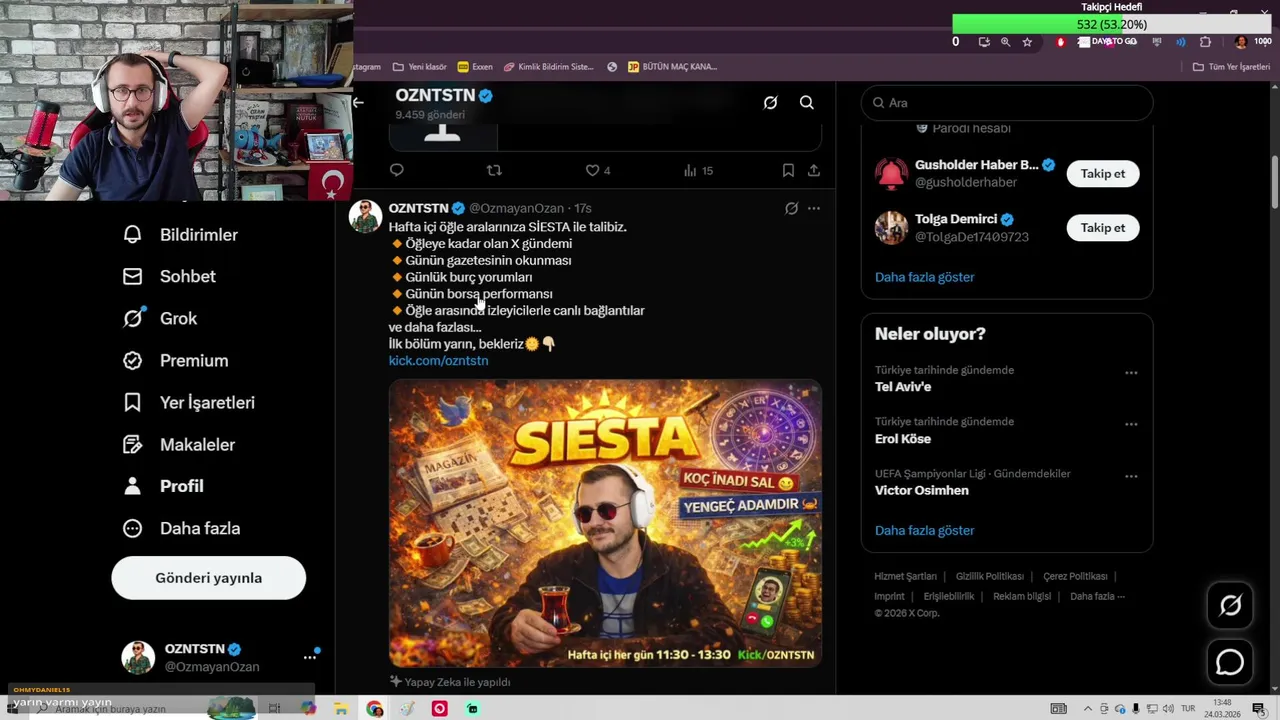The width and height of the screenshot is (1280, 720).
Task: Click Chrome icon in taskbar
Action: [x=375, y=709]
